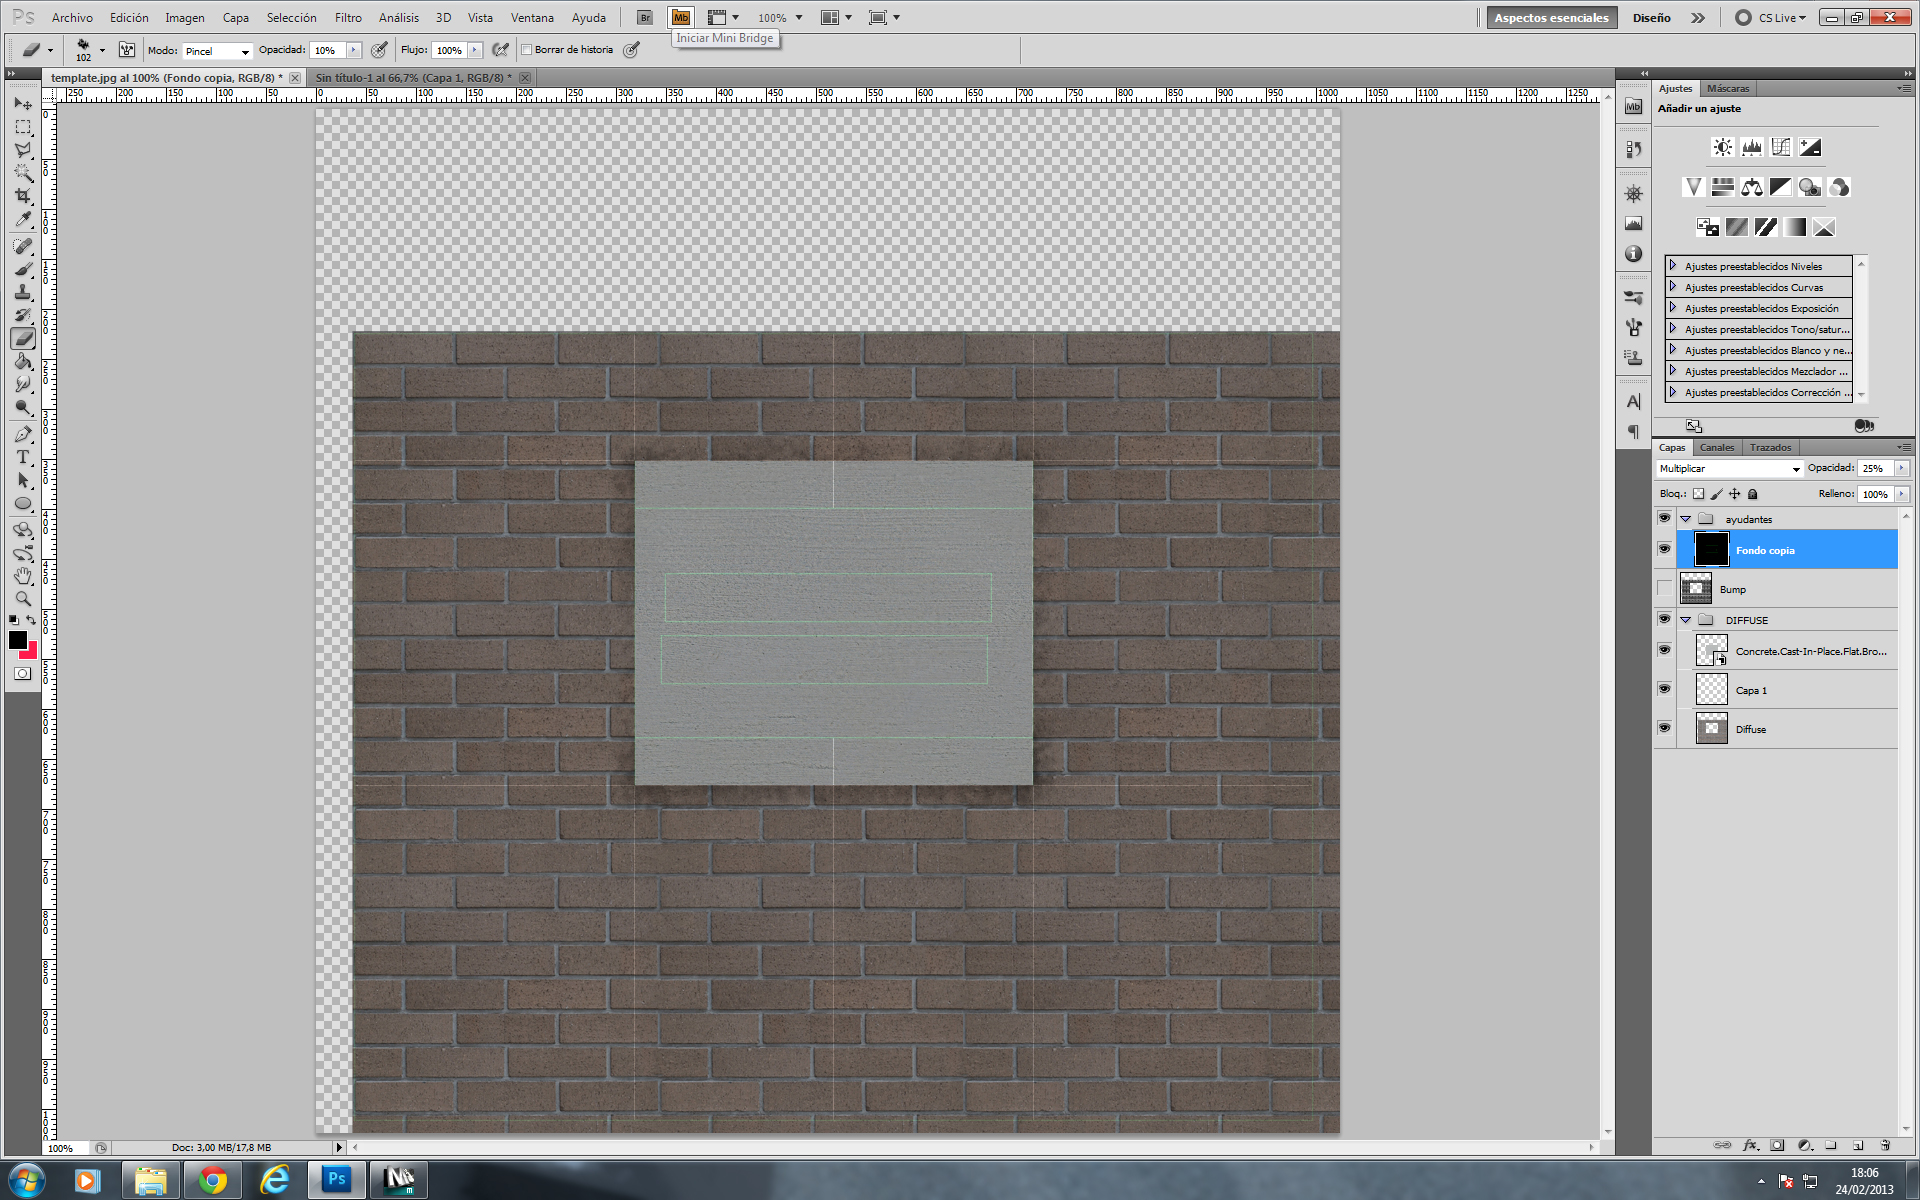Click the add layer style fx icon
Screen dimensions: 1920x1200
click(1750, 1145)
